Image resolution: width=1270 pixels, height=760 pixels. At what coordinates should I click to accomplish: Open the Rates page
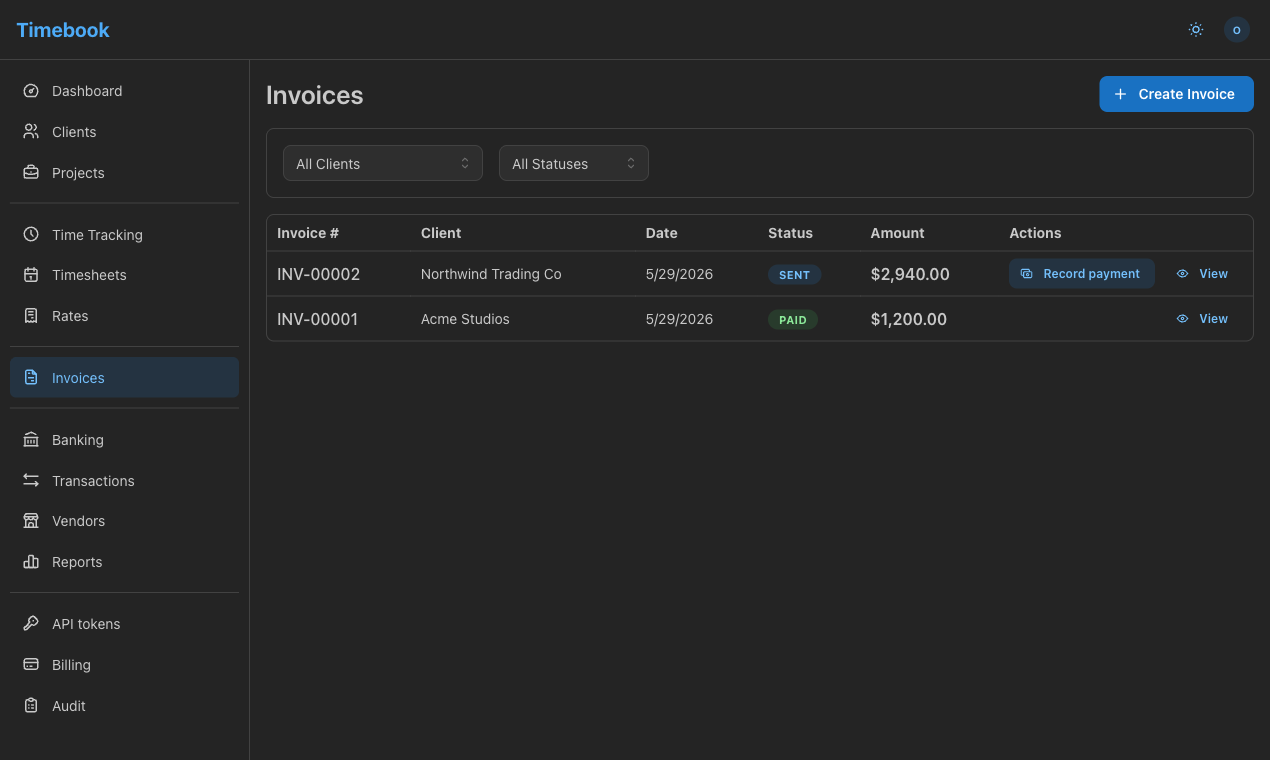(x=124, y=316)
